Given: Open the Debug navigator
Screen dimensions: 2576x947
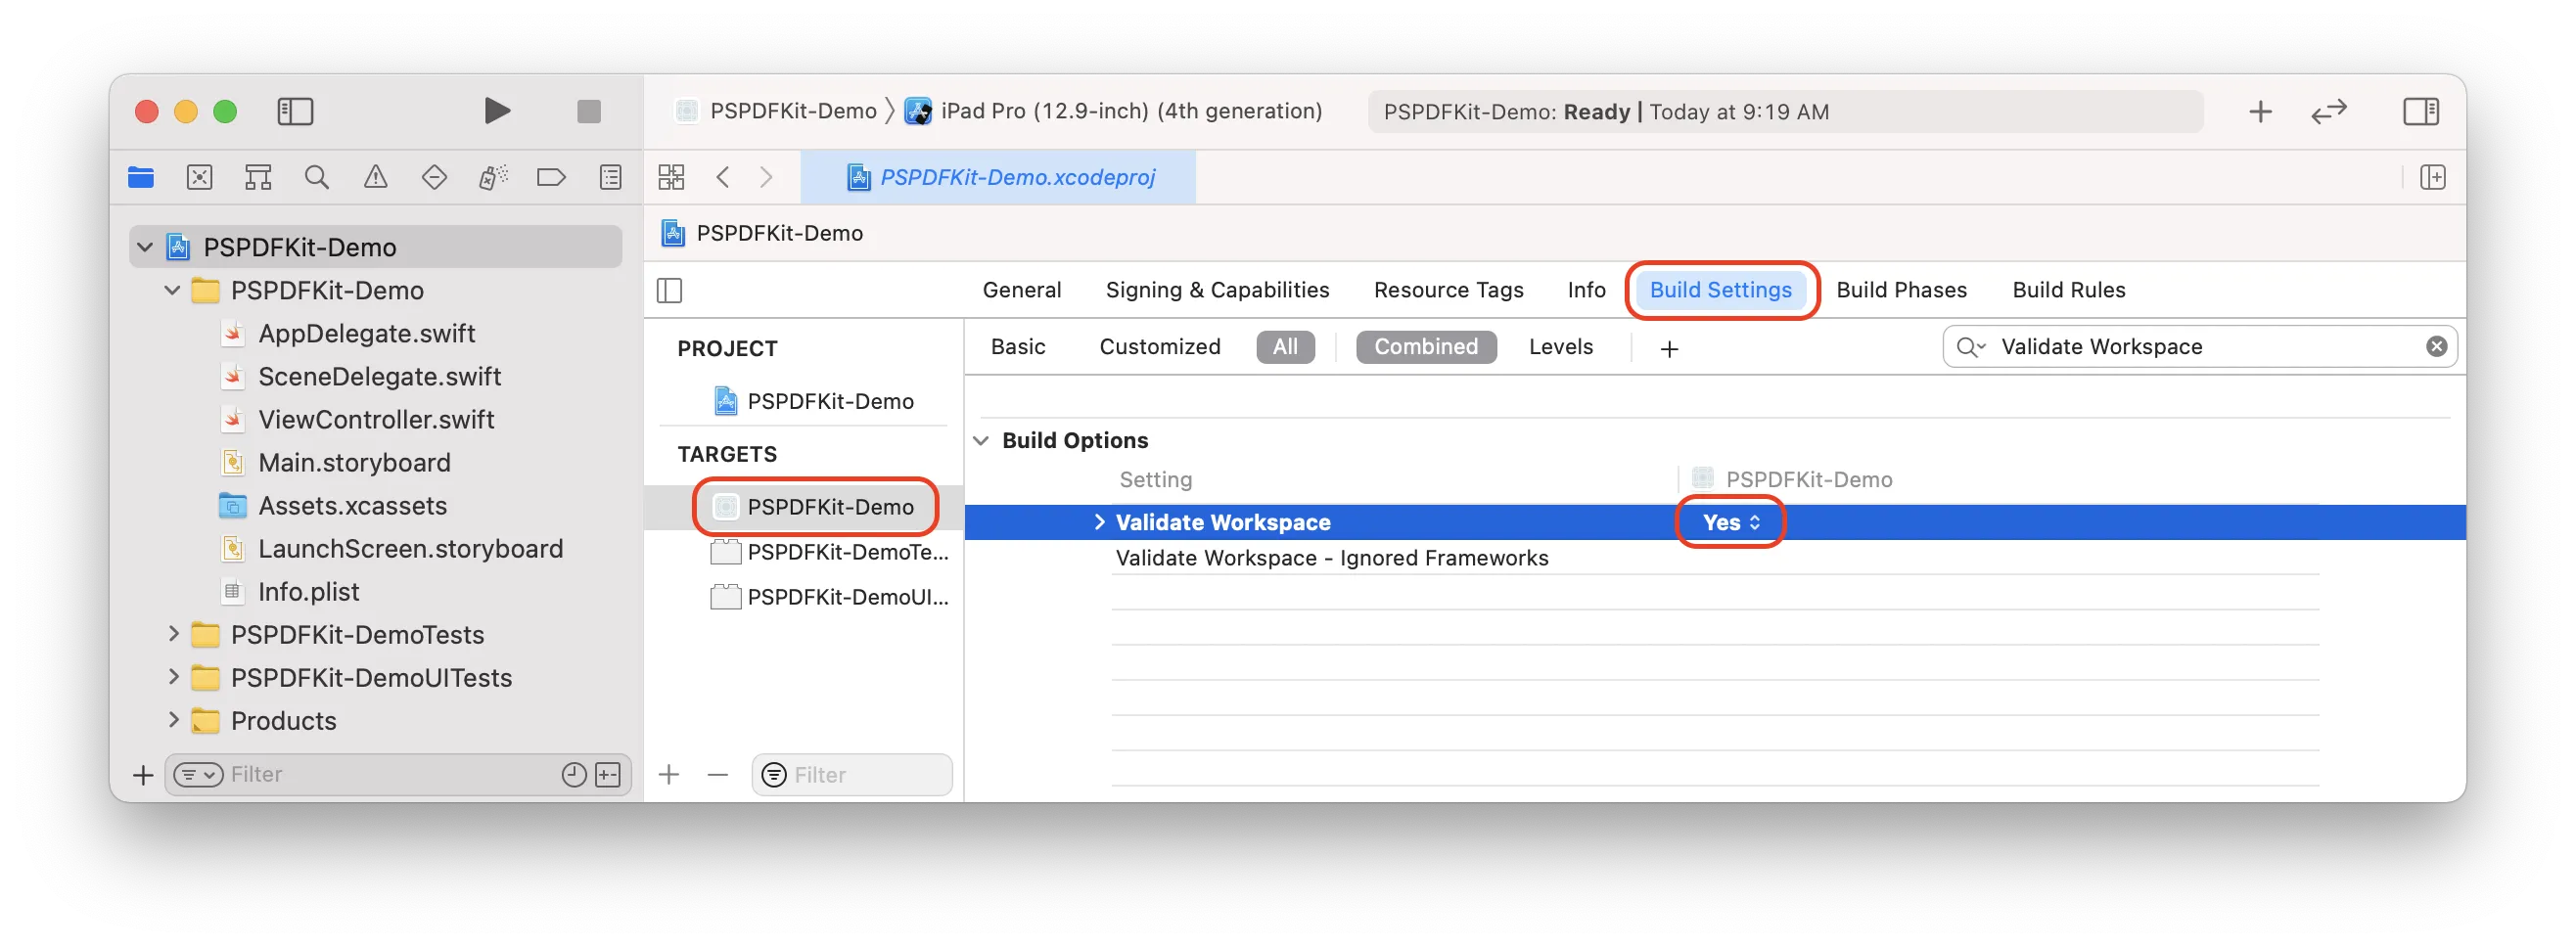Looking at the screenshot, I should [493, 177].
